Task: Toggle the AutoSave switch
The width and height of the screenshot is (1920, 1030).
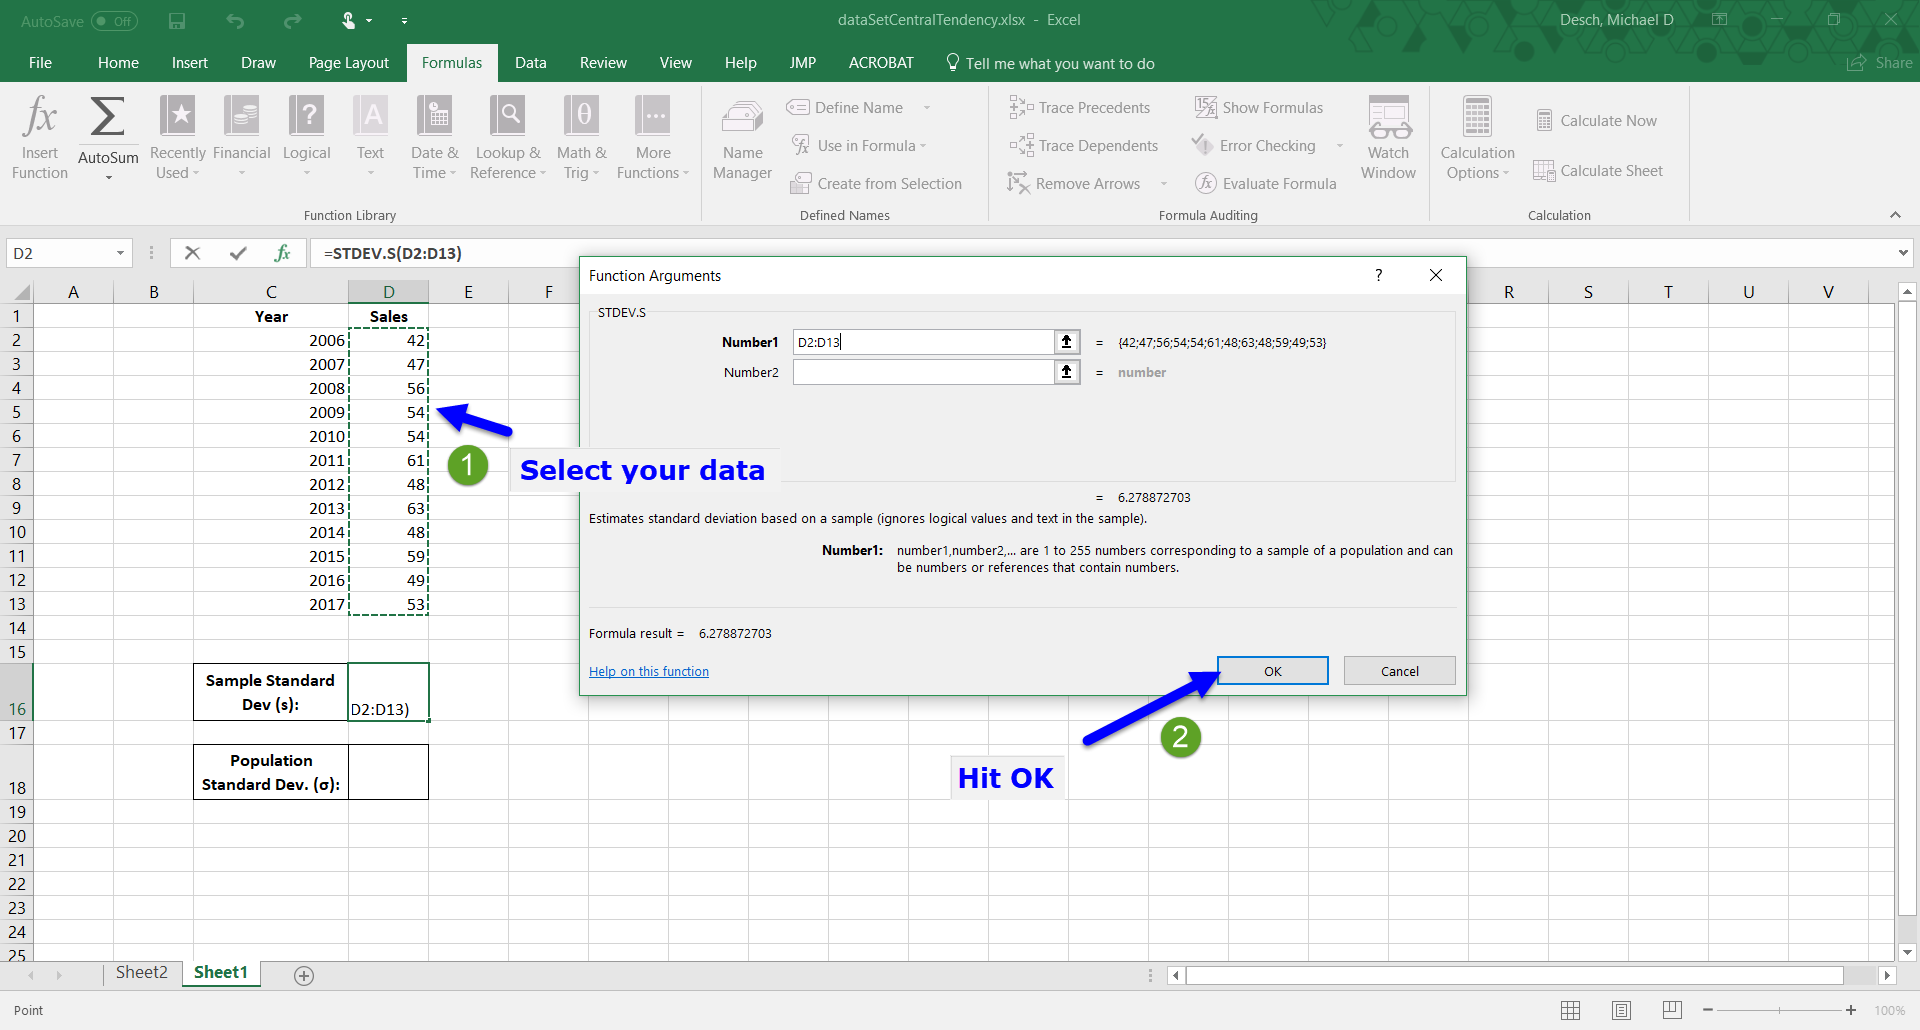Action: pos(114,21)
